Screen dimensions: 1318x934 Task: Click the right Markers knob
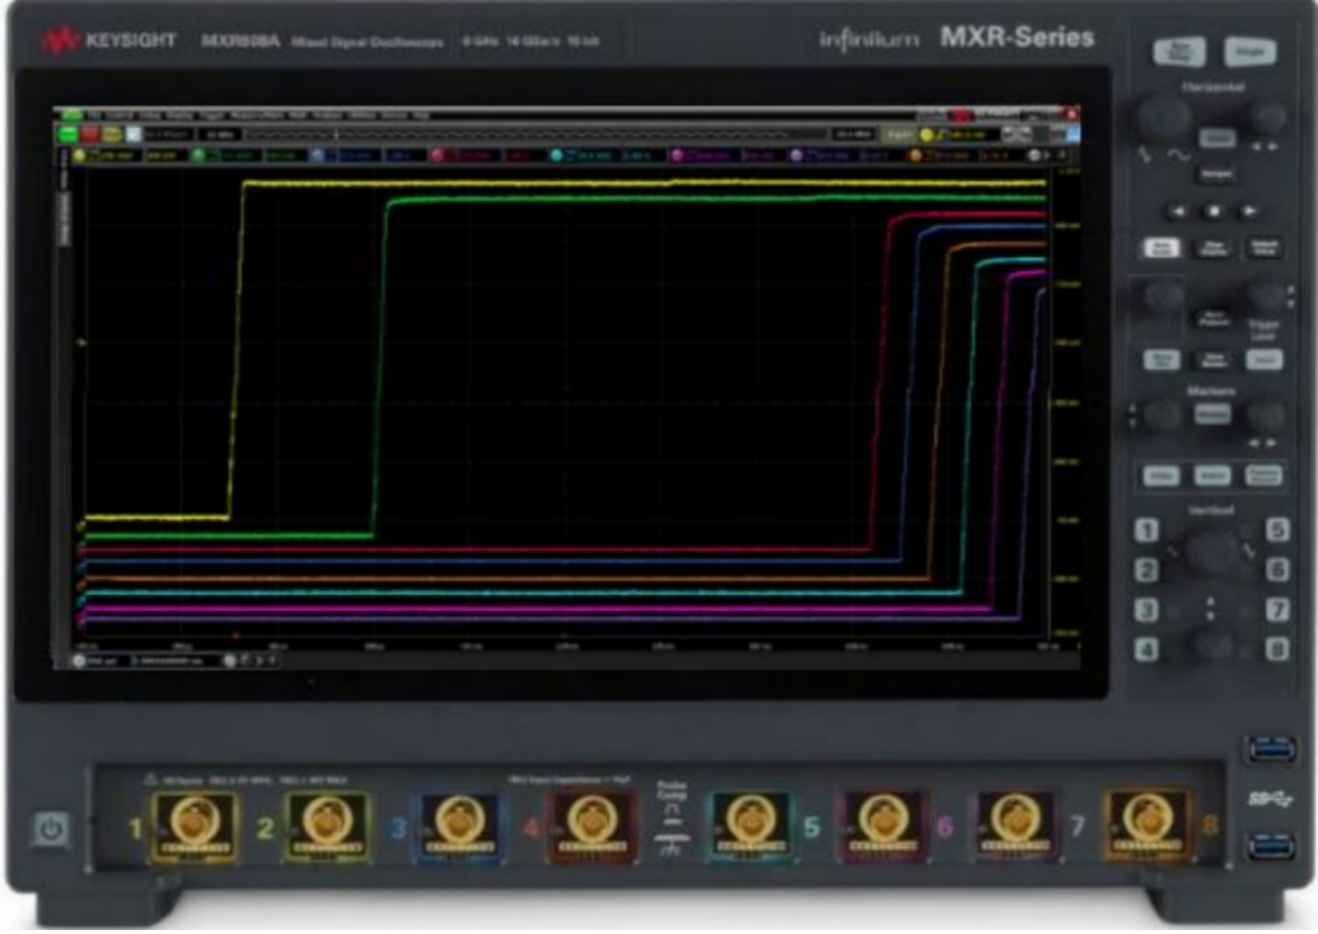click(1266, 415)
